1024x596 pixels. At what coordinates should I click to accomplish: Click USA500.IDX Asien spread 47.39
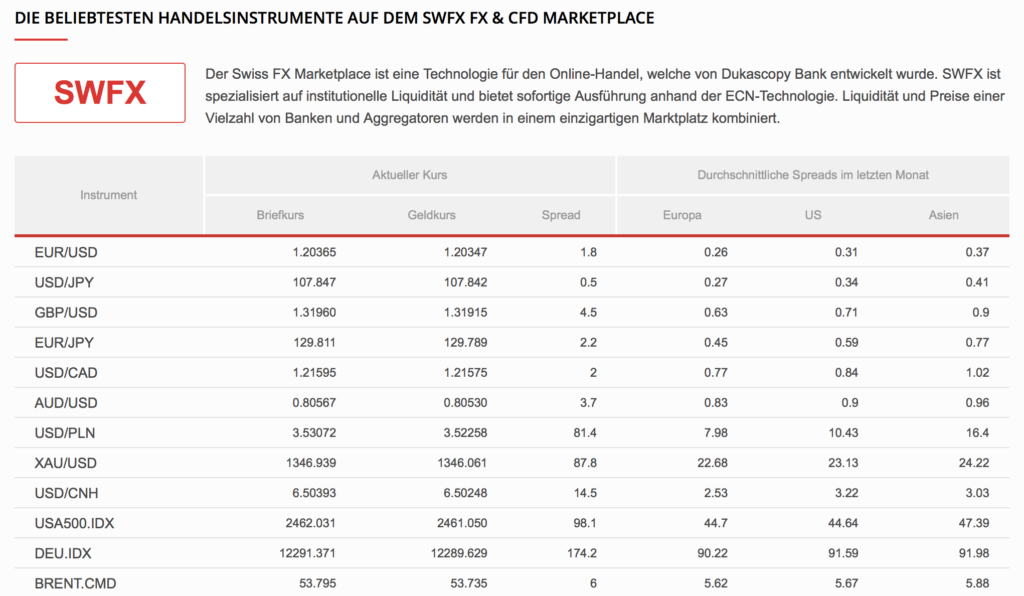974,522
